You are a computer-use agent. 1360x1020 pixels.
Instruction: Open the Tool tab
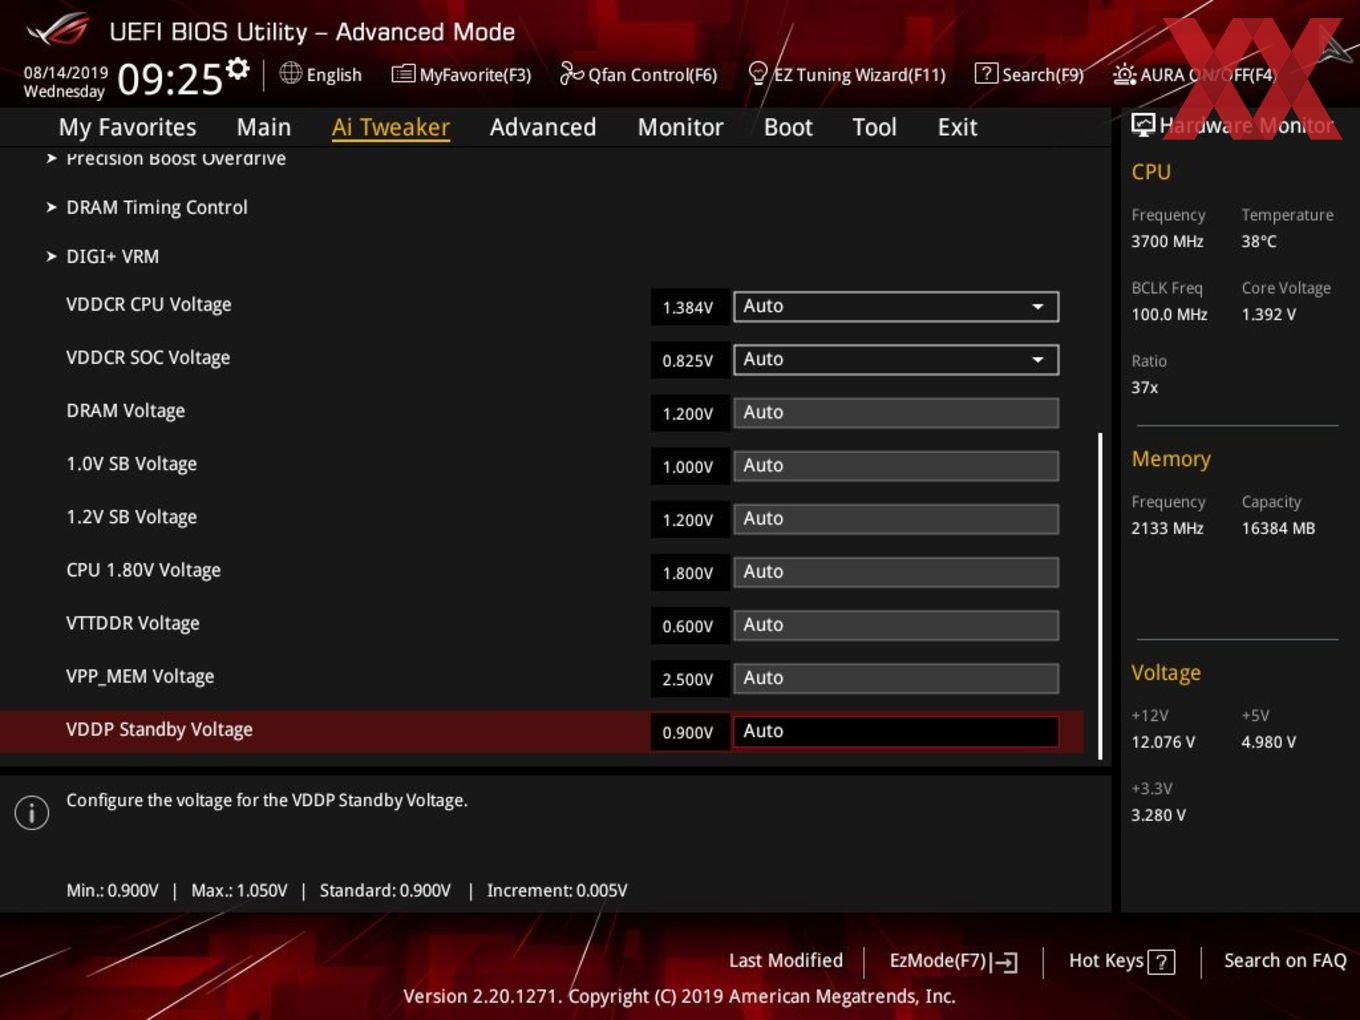tap(874, 127)
